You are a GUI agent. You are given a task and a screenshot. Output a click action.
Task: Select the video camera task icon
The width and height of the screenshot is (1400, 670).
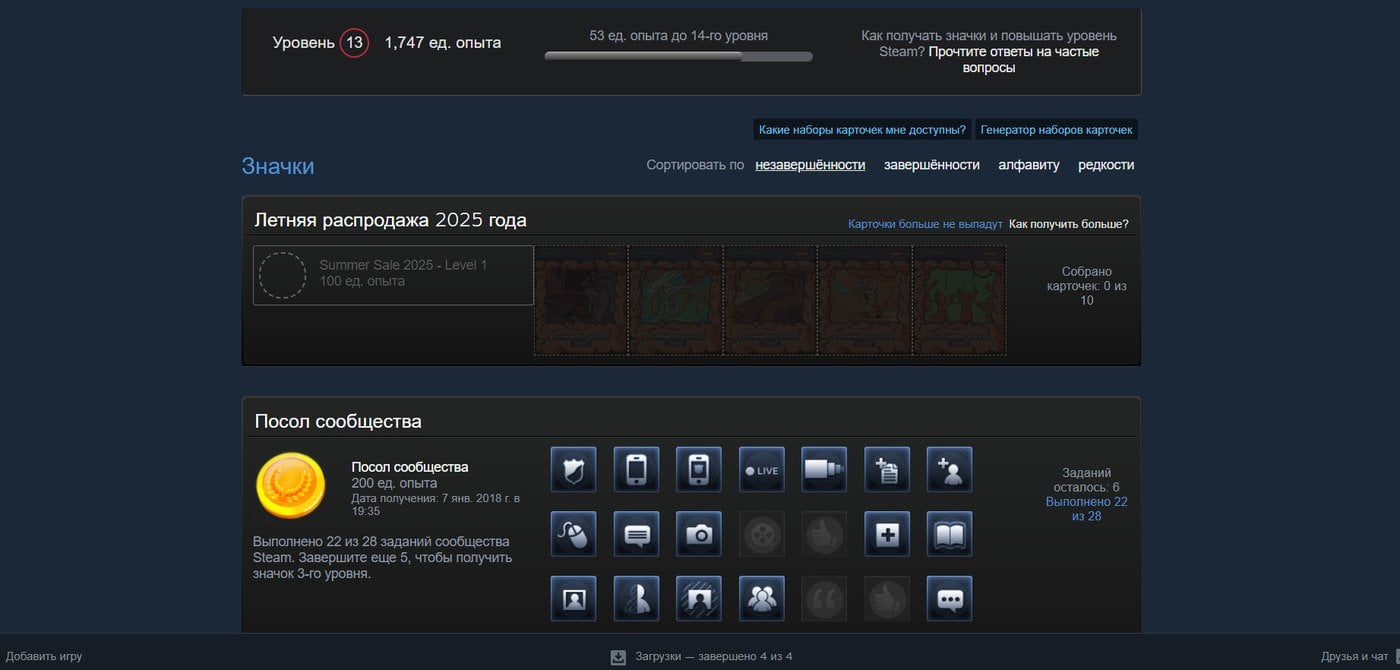(824, 470)
